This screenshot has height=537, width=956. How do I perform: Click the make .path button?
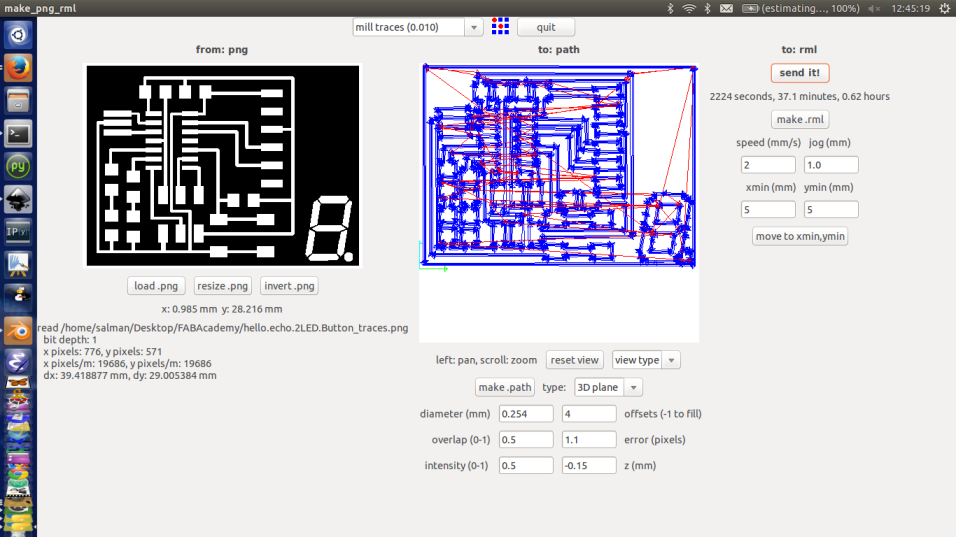505,387
